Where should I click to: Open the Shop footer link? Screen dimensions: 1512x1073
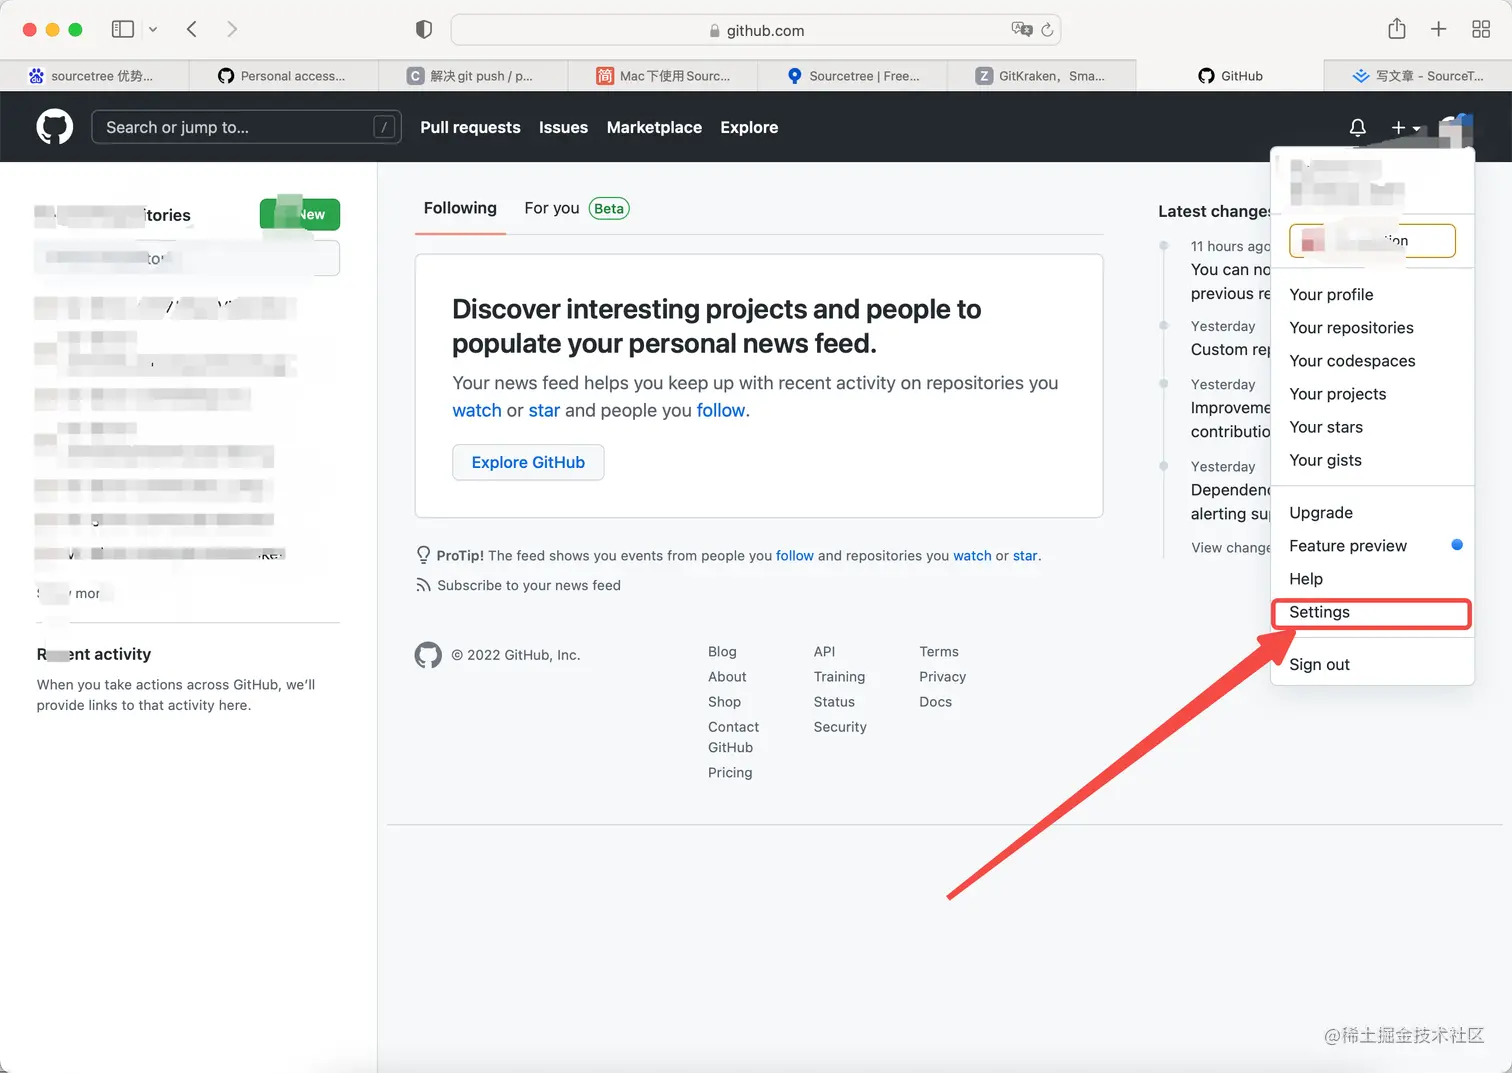click(724, 701)
